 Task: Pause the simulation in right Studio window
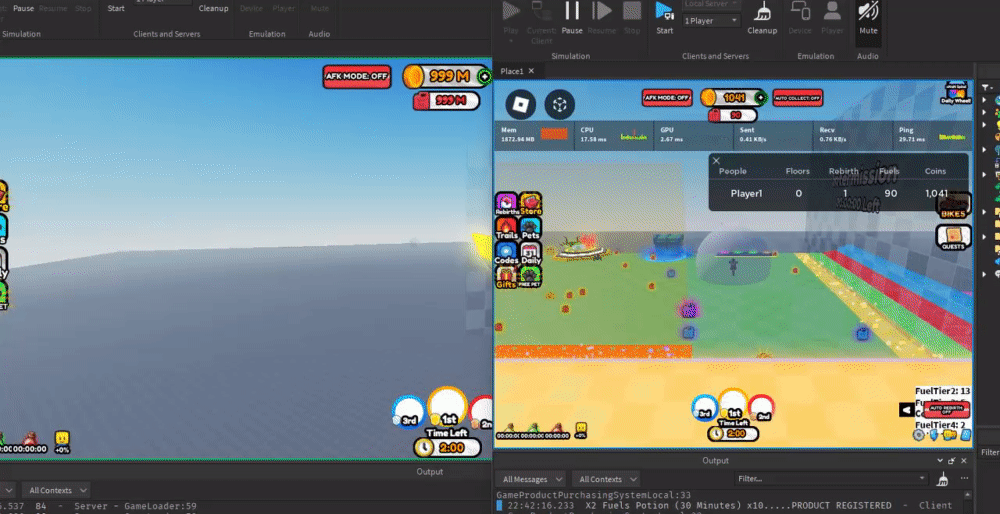[571, 18]
